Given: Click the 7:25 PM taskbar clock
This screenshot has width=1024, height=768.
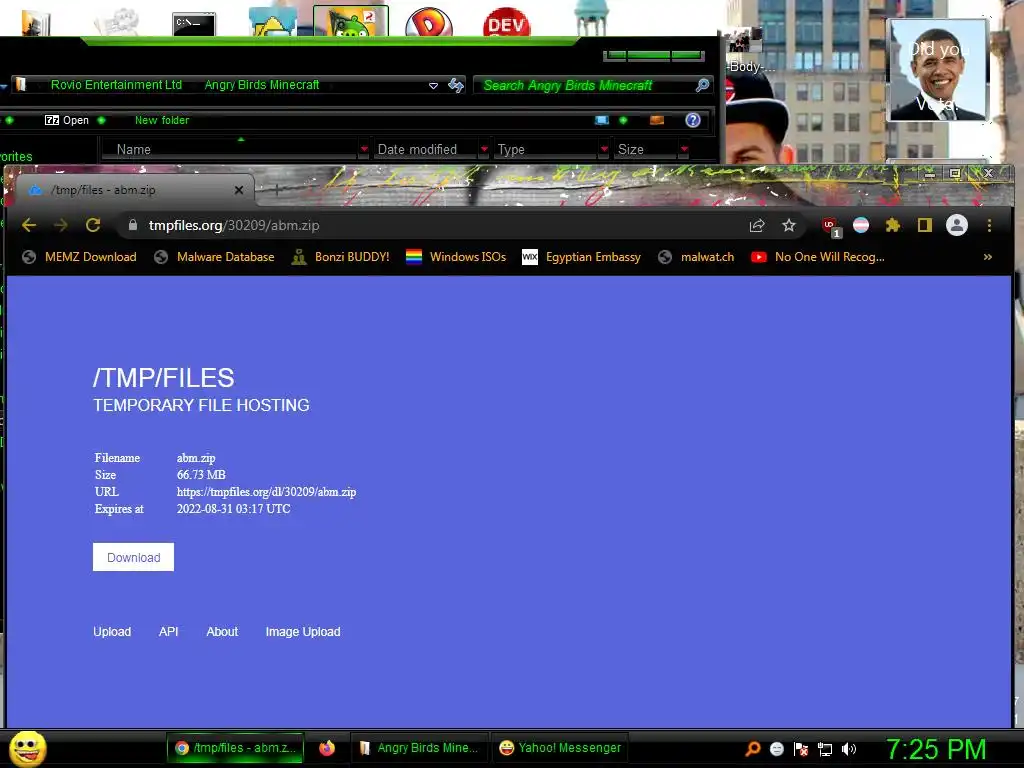Looking at the screenshot, I should [x=936, y=749].
